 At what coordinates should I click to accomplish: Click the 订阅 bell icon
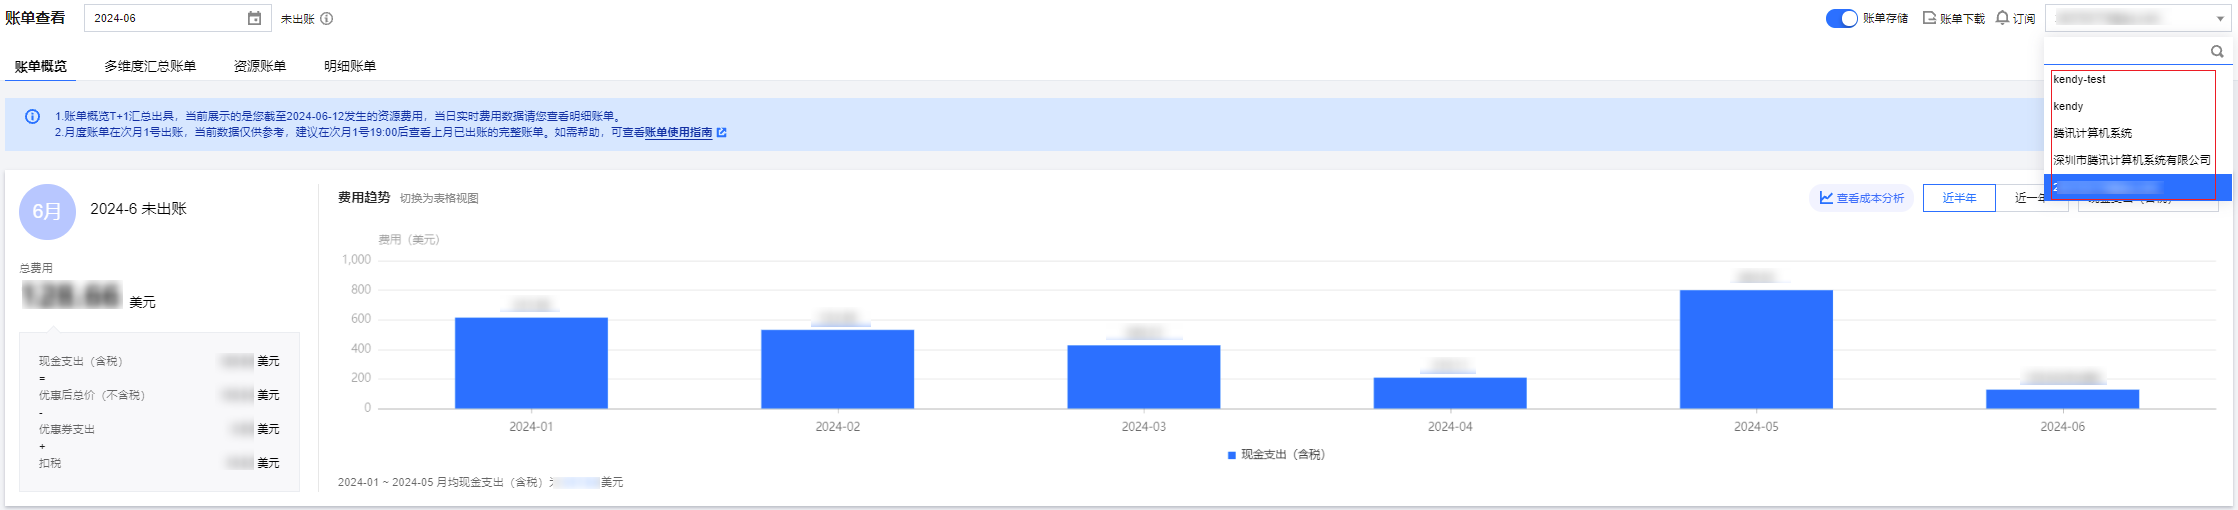click(x=2002, y=18)
